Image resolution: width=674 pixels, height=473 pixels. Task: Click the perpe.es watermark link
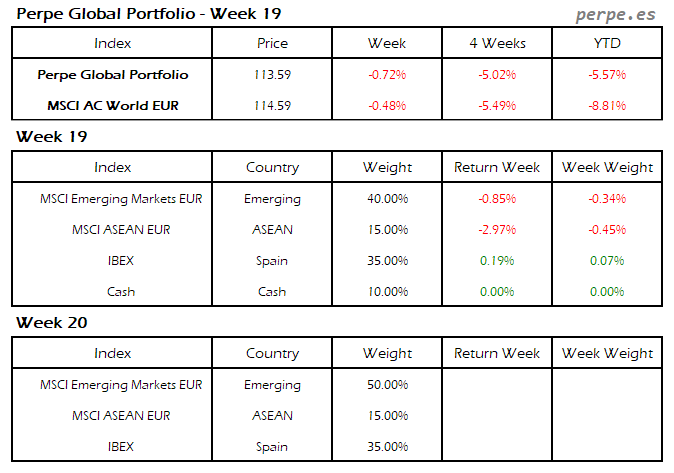tap(617, 14)
